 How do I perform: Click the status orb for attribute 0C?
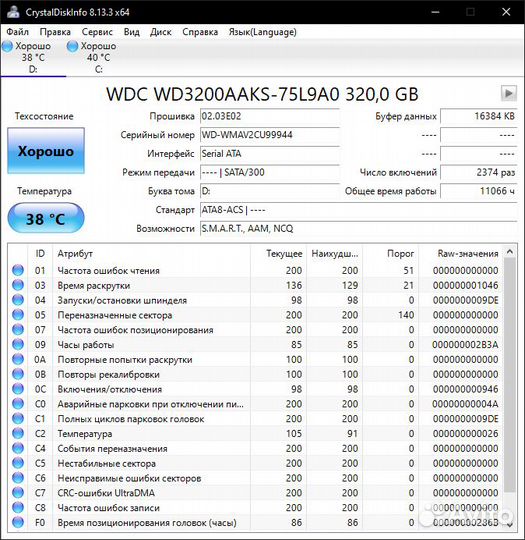click(18, 389)
